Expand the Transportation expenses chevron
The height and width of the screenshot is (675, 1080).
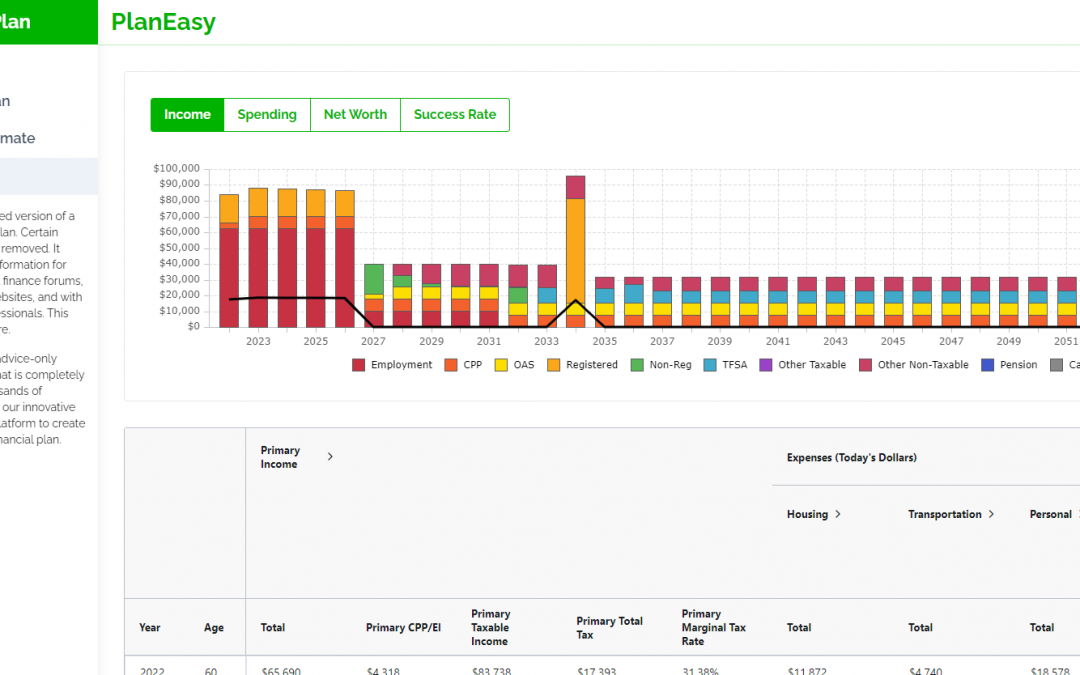click(991, 514)
